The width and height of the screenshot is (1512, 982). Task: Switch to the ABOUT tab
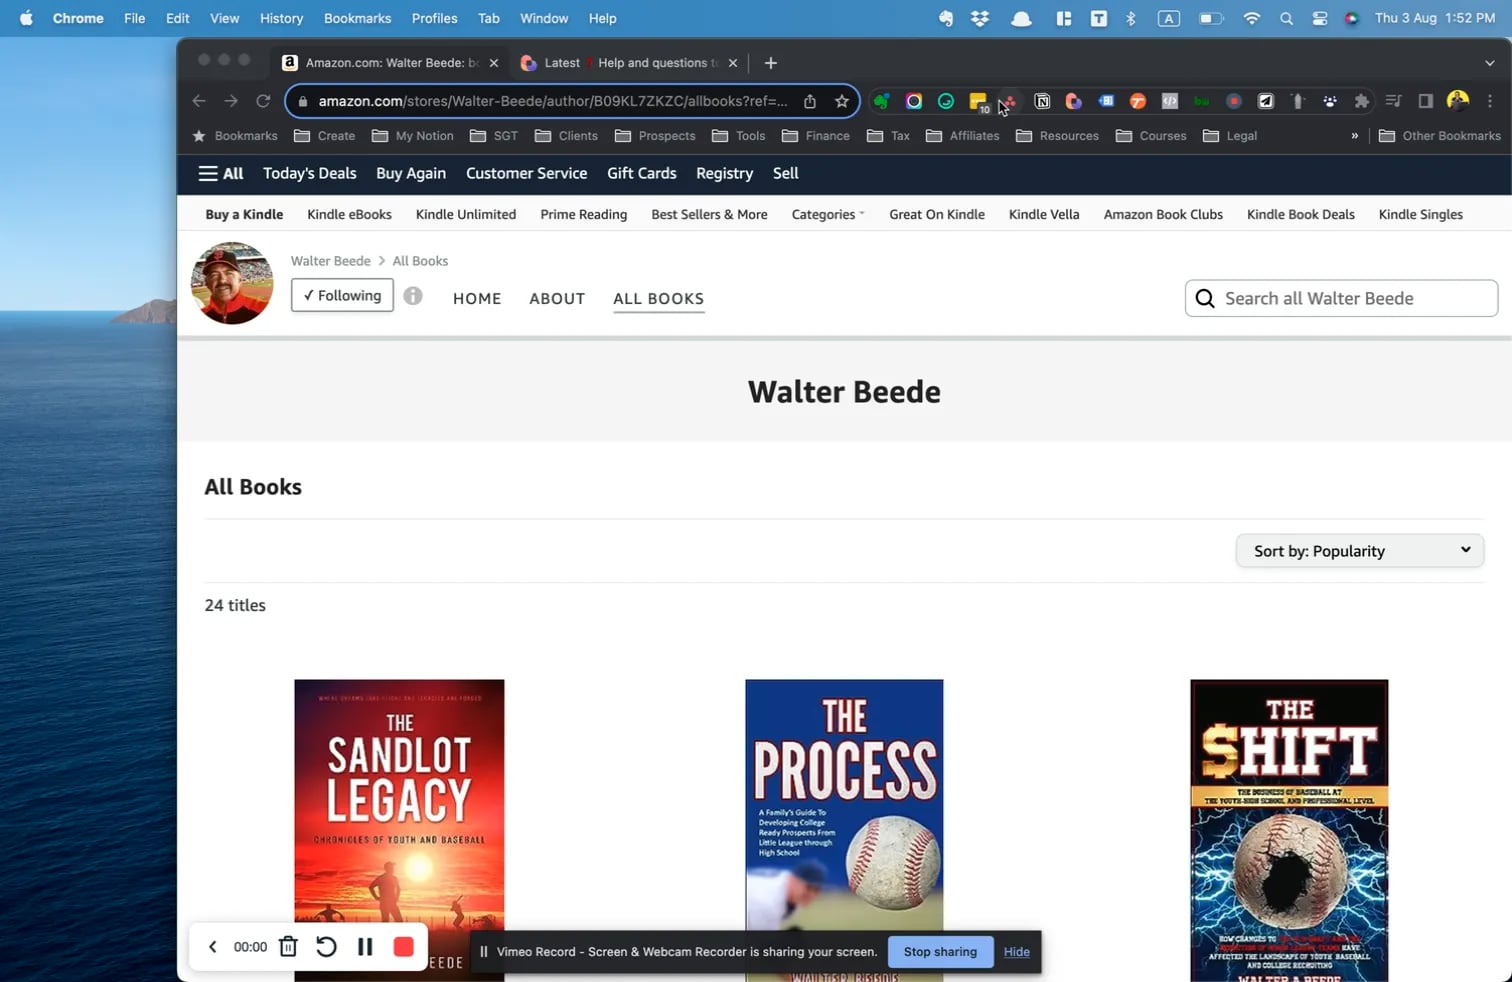coord(557,298)
